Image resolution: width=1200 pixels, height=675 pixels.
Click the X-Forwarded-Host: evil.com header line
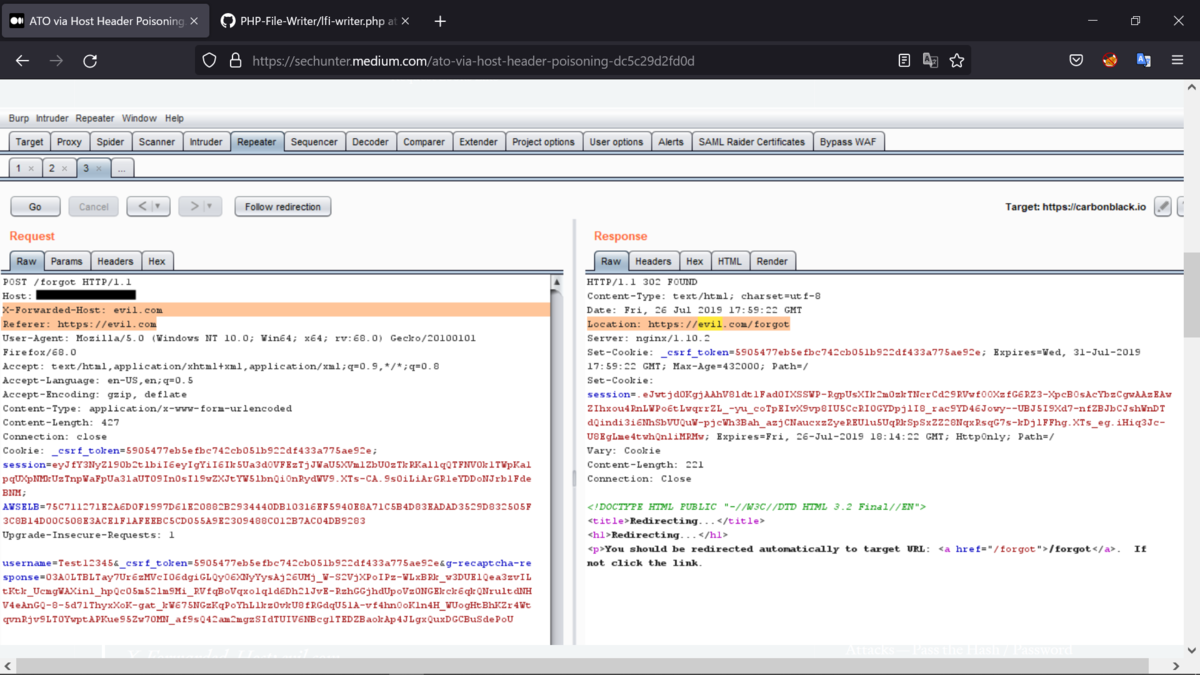(x=275, y=310)
